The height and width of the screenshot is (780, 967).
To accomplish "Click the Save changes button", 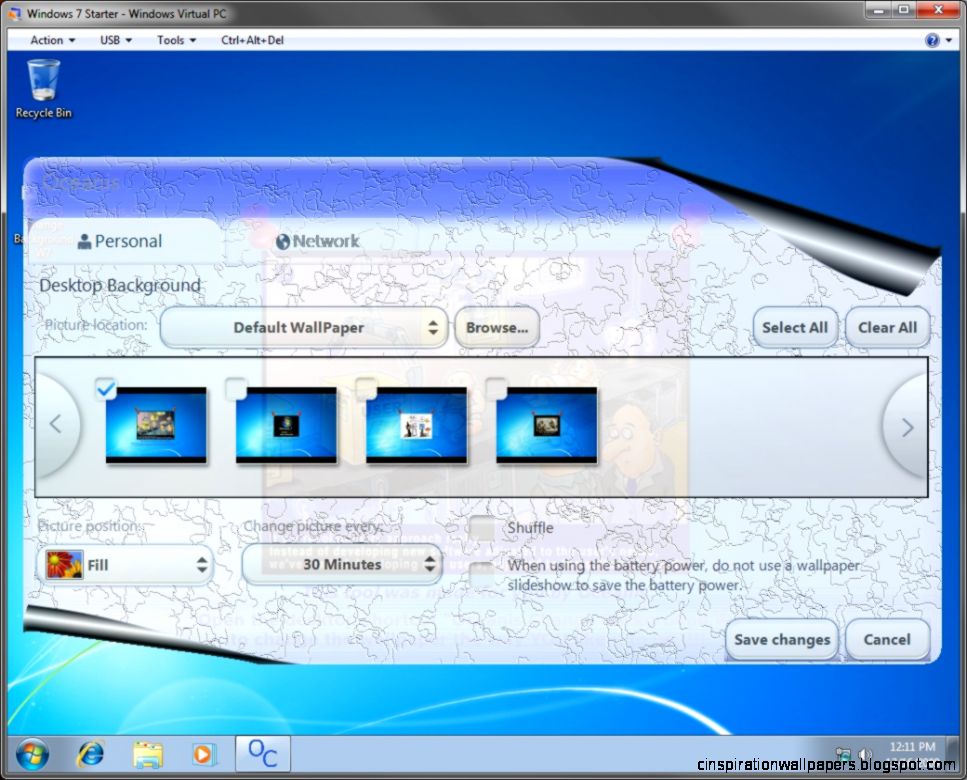I will click(781, 639).
